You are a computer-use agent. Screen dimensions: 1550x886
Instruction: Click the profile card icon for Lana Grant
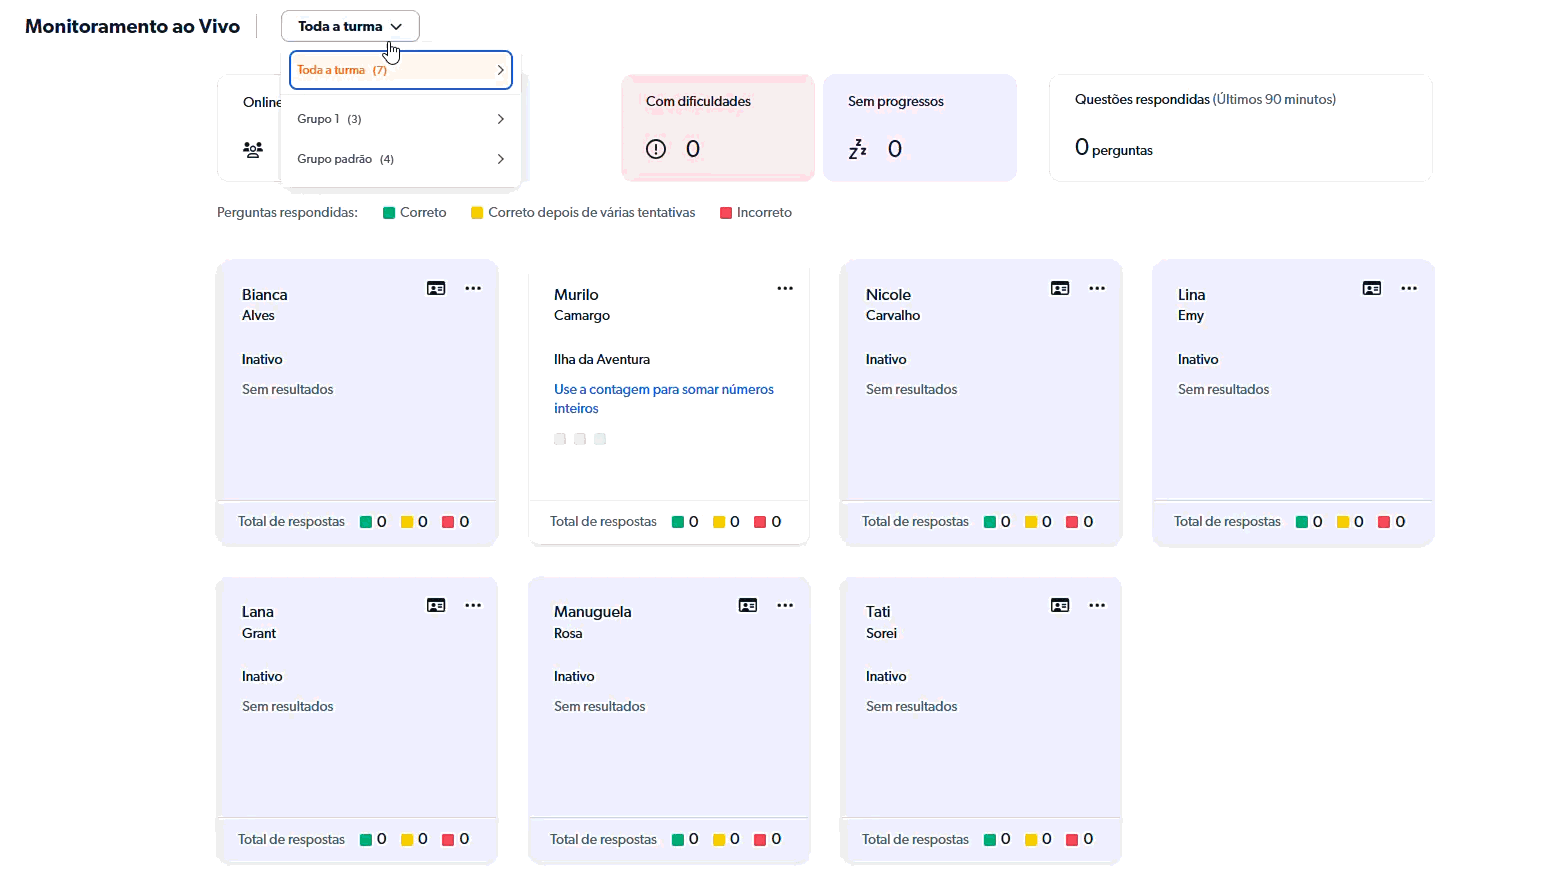coord(436,606)
